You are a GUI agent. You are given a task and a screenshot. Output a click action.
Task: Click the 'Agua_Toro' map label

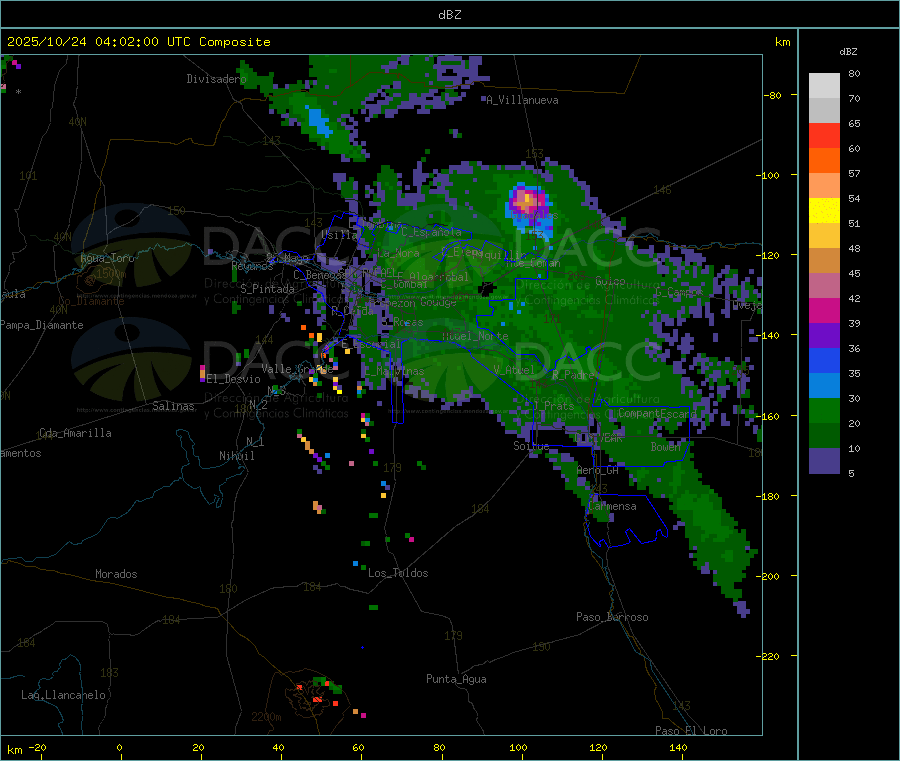tap(107, 258)
